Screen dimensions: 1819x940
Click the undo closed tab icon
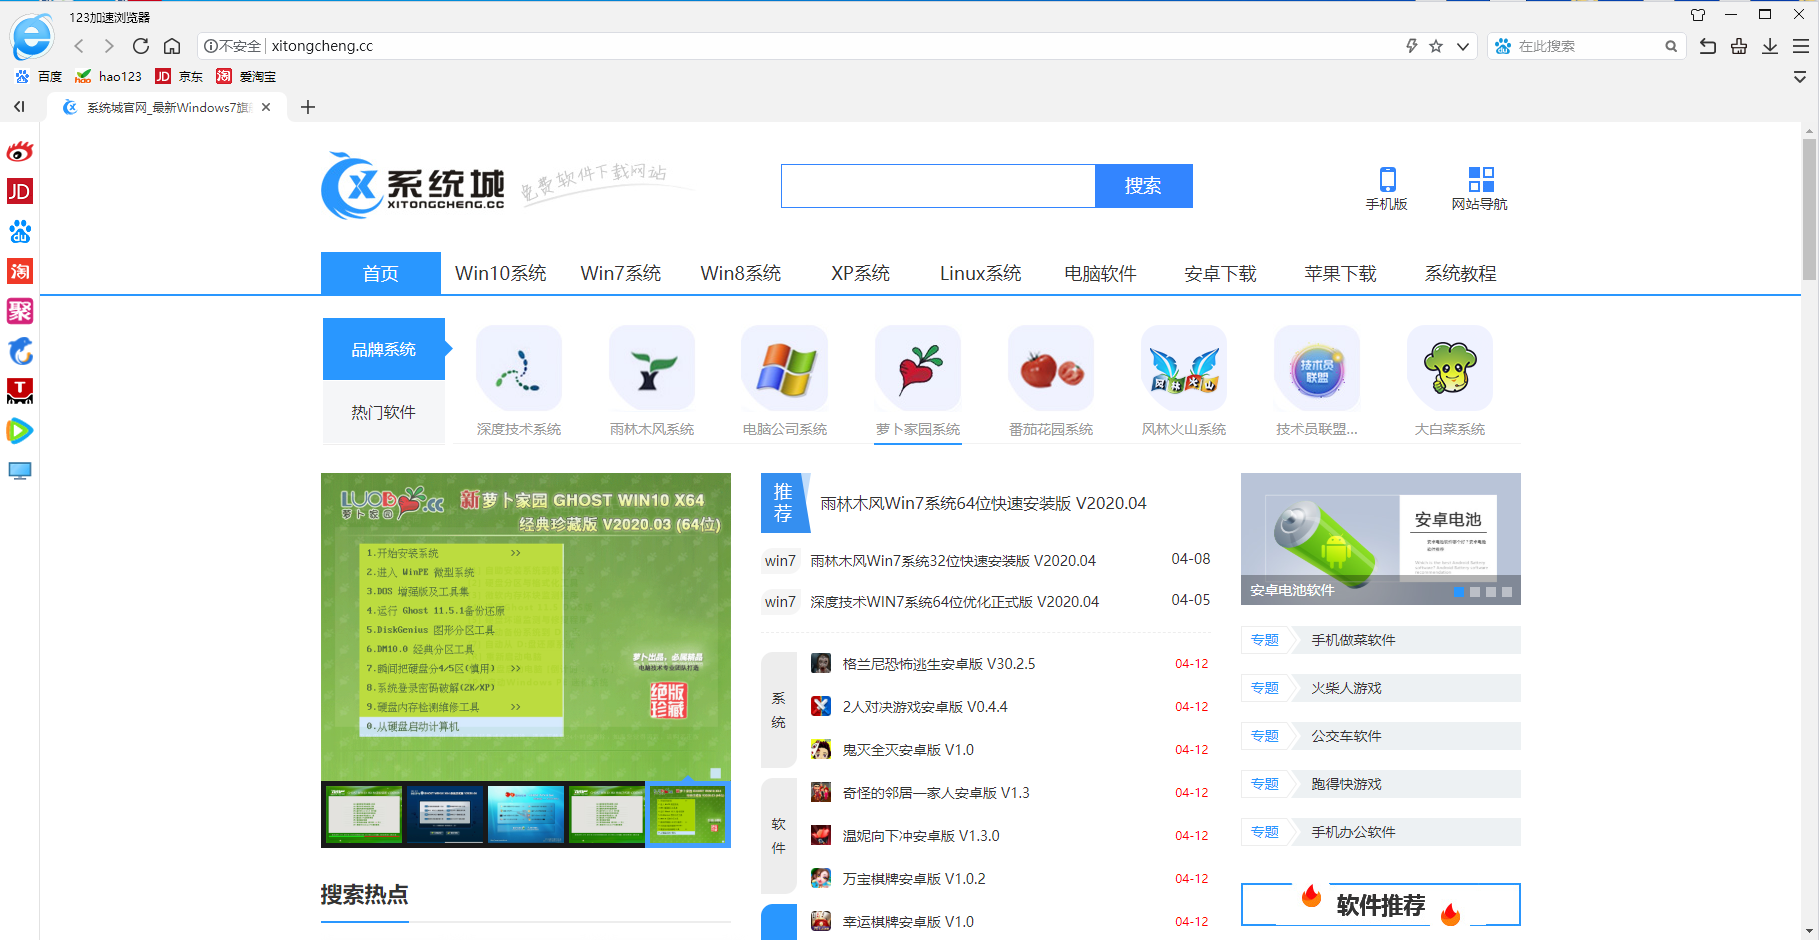pyautogui.click(x=1708, y=46)
